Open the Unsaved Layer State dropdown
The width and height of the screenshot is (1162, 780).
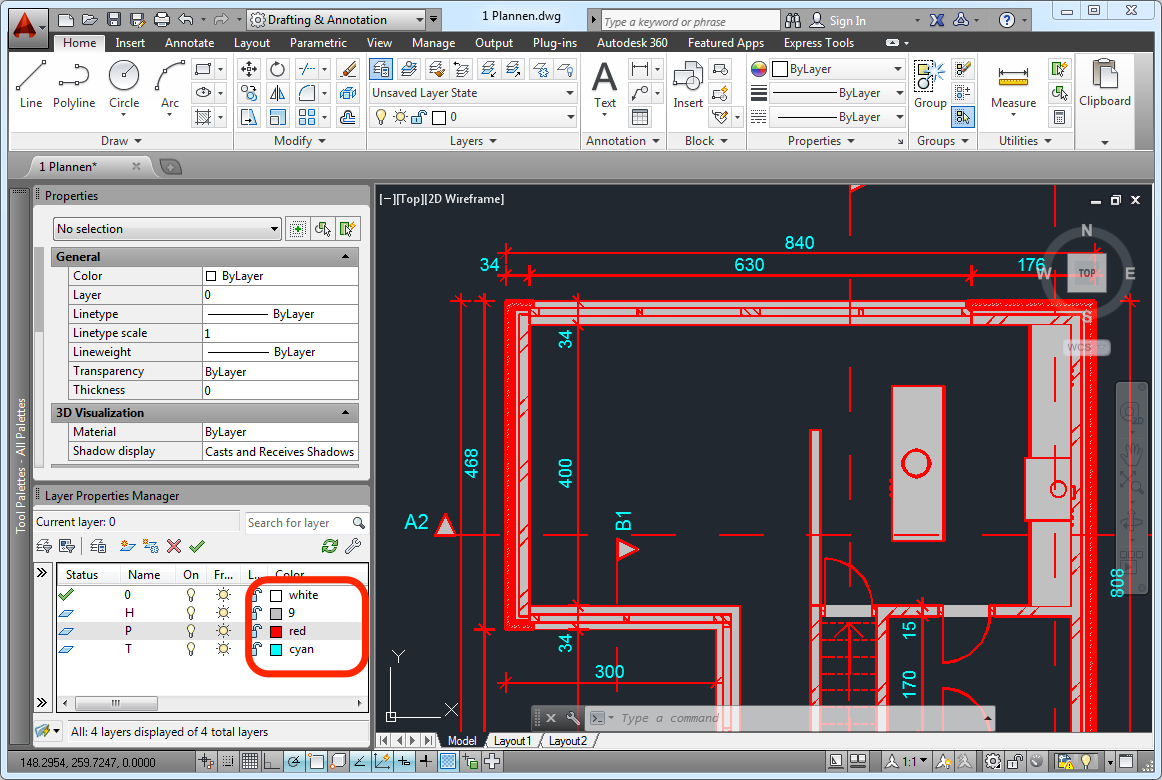pos(473,93)
